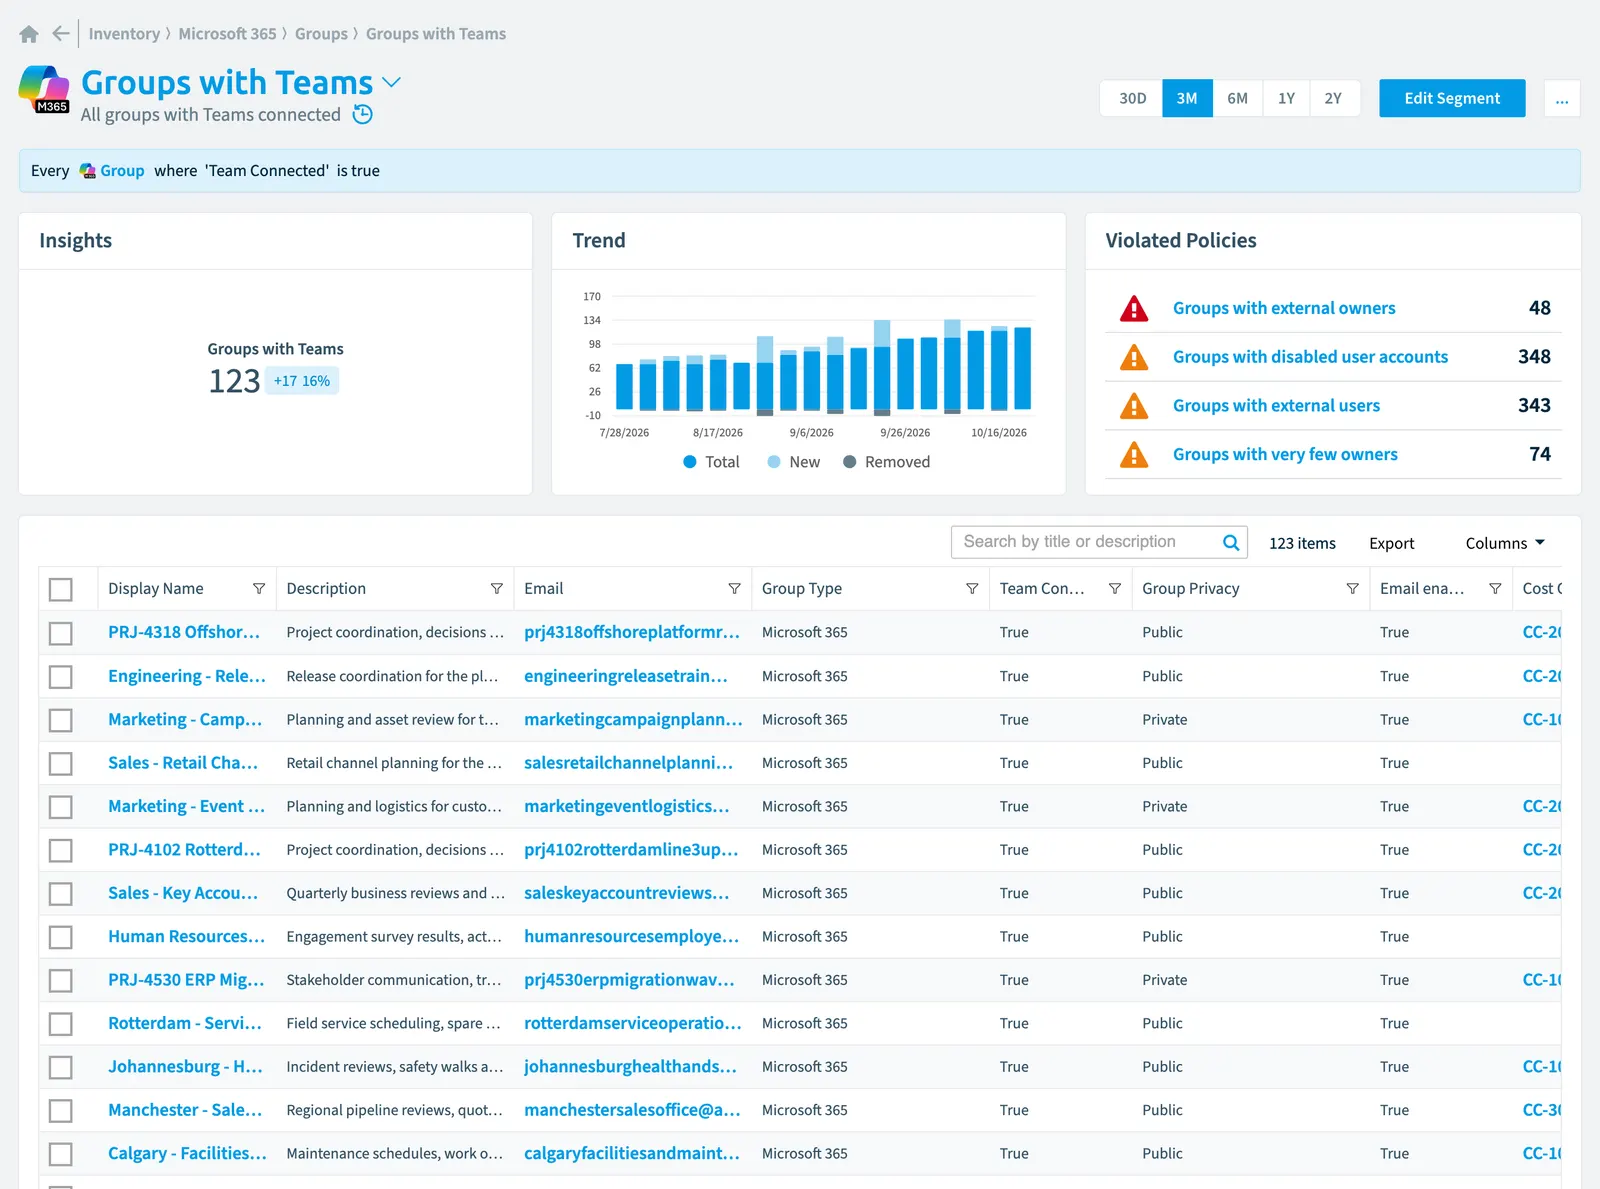Image resolution: width=1600 pixels, height=1189 pixels.
Task: Check the Marketing - Campaign row checkbox
Action: coord(61,720)
